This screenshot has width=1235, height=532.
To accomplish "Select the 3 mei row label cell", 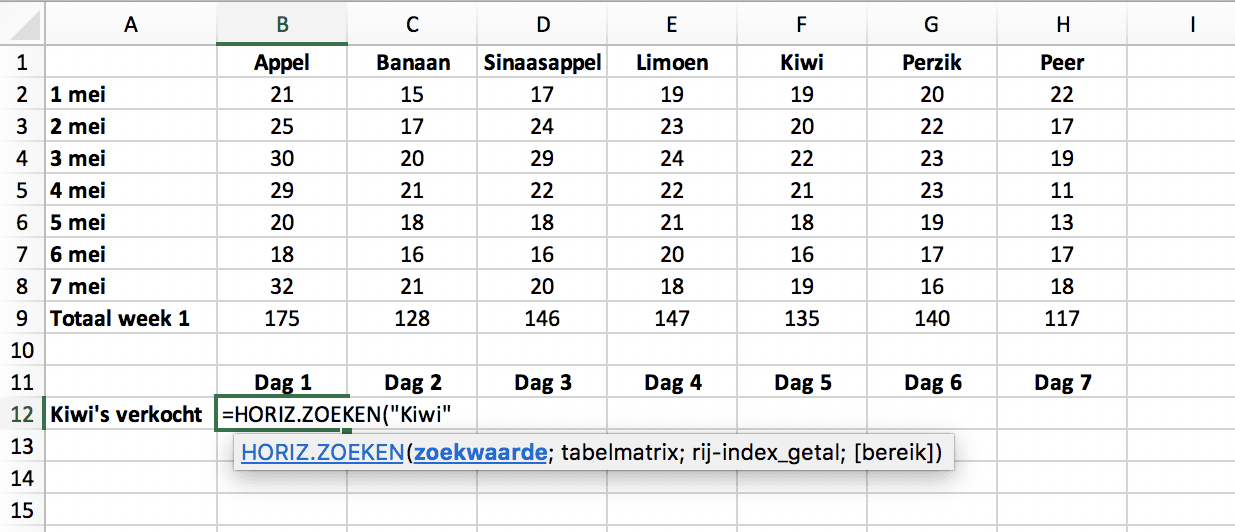I will 130,158.
